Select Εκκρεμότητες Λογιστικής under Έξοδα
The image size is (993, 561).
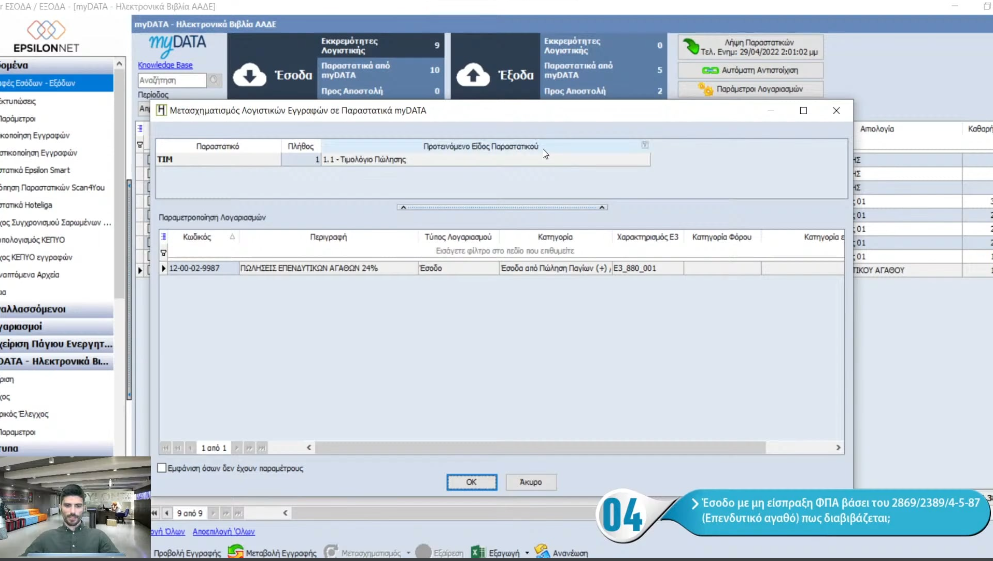click(x=603, y=46)
